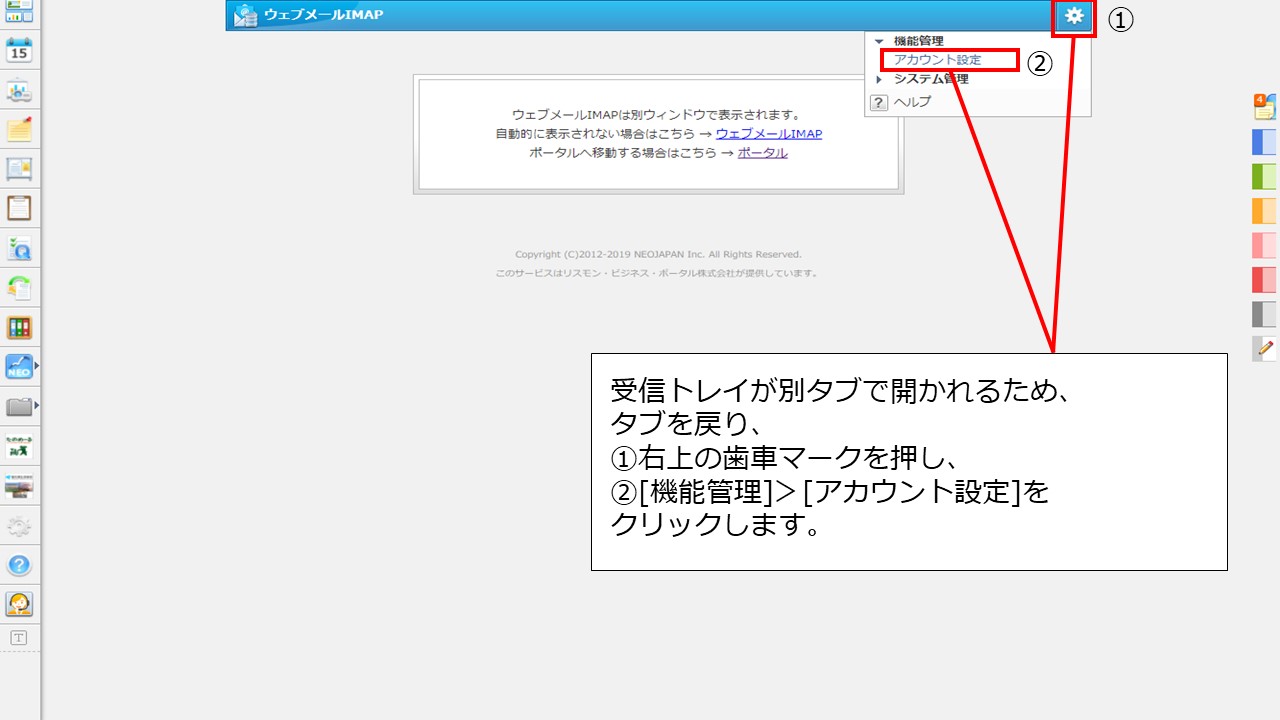The height and width of the screenshot is (720, 1280).
Task: Click the NEO application icon in sidebar
Action: [x=18, y=366]
